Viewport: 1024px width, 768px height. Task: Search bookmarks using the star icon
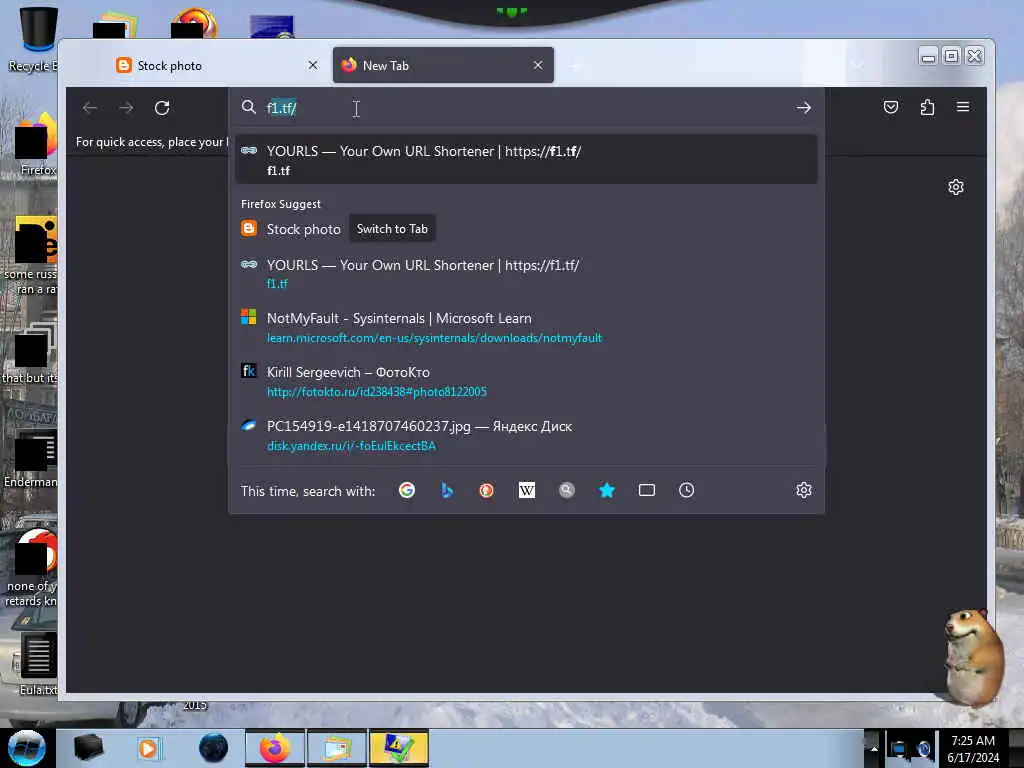[x=607, y=490]
